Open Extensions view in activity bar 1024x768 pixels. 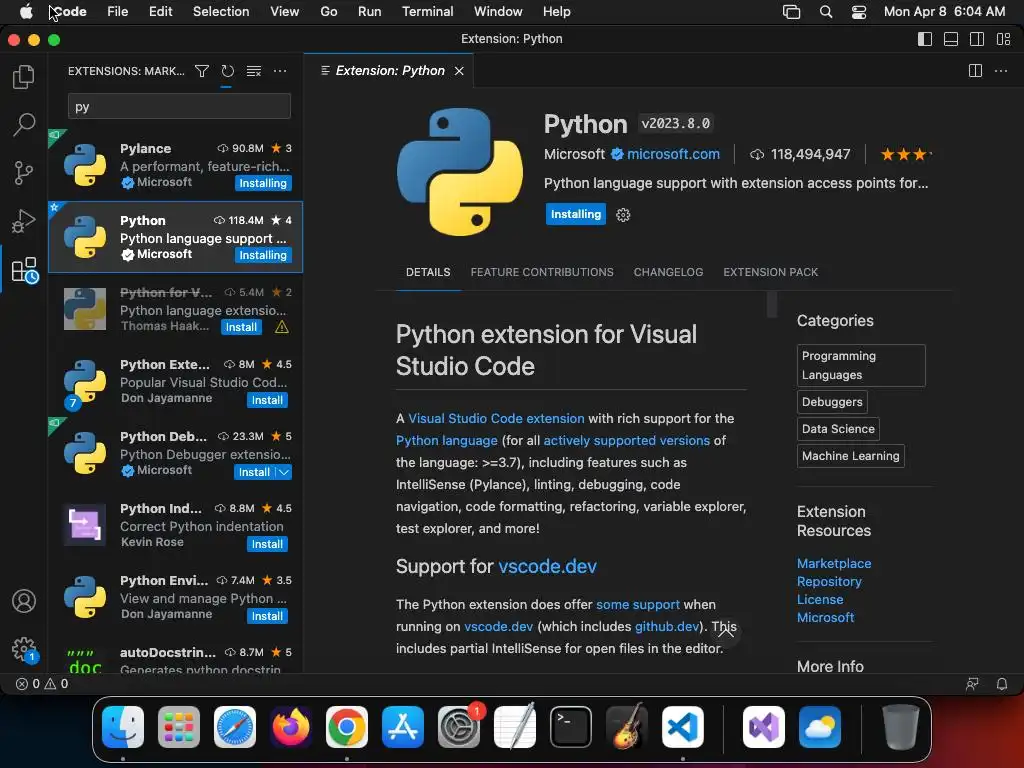click(x=25, y=270)
